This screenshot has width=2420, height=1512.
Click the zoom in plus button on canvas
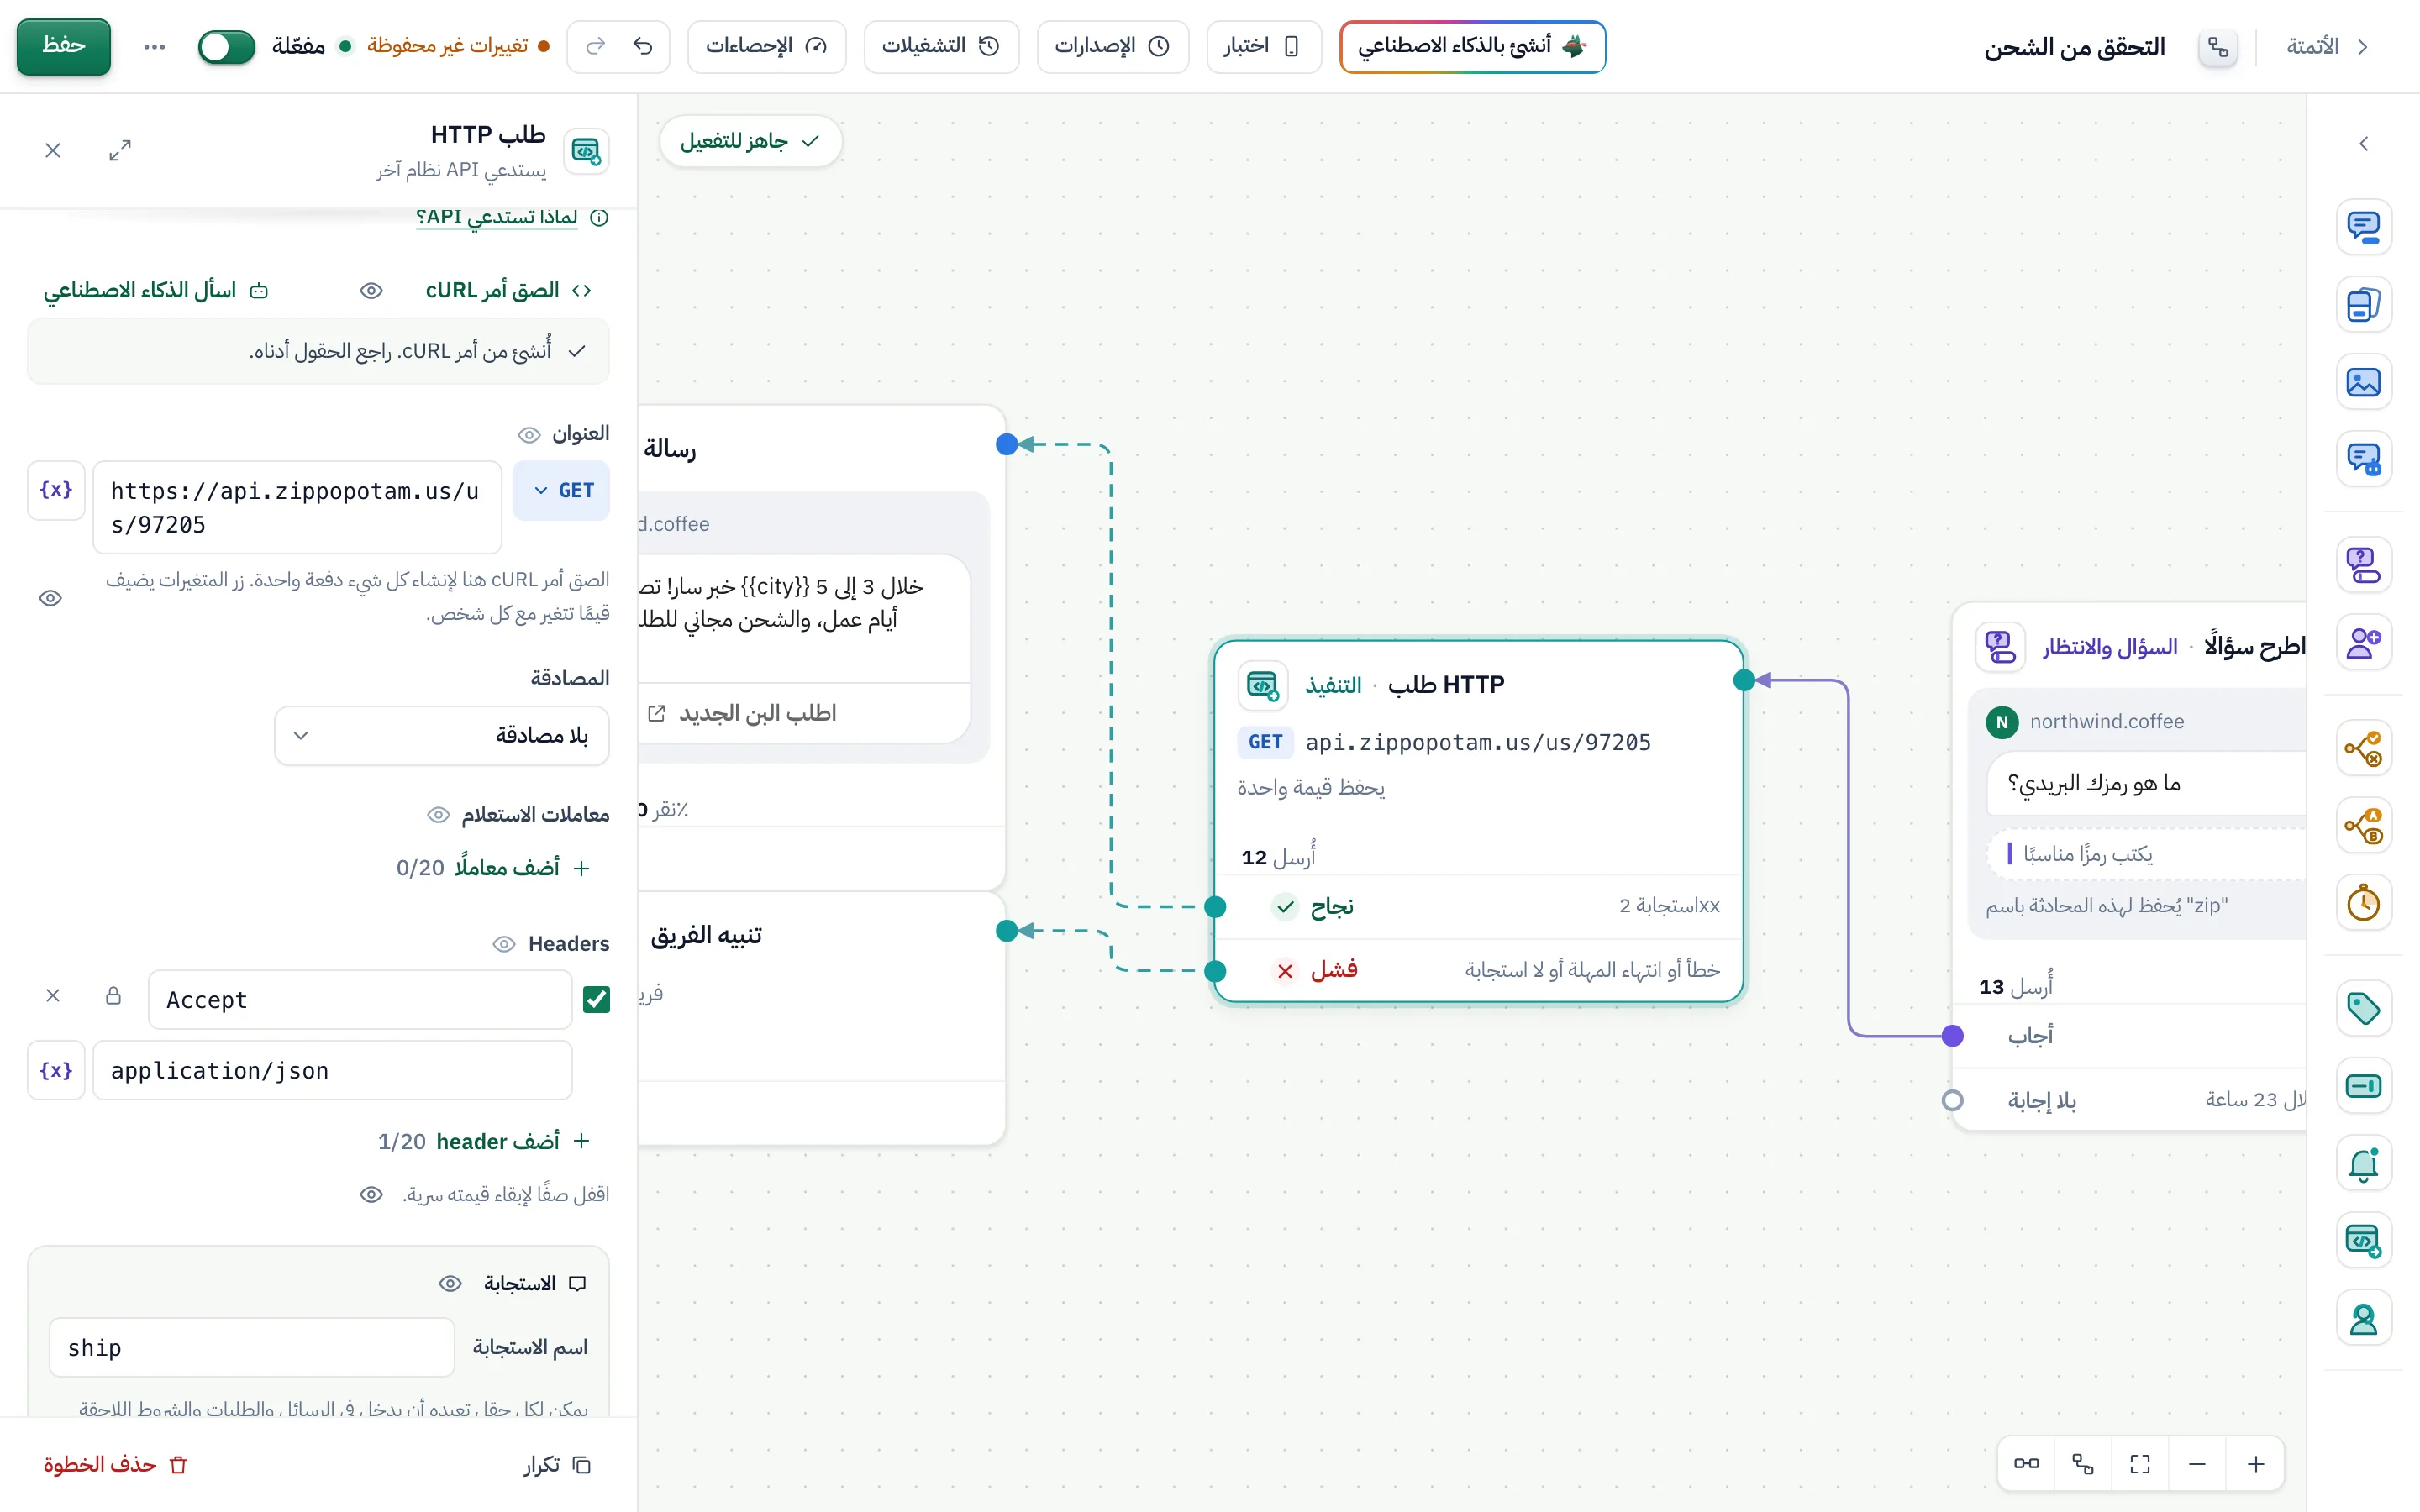(2256, 1464)
